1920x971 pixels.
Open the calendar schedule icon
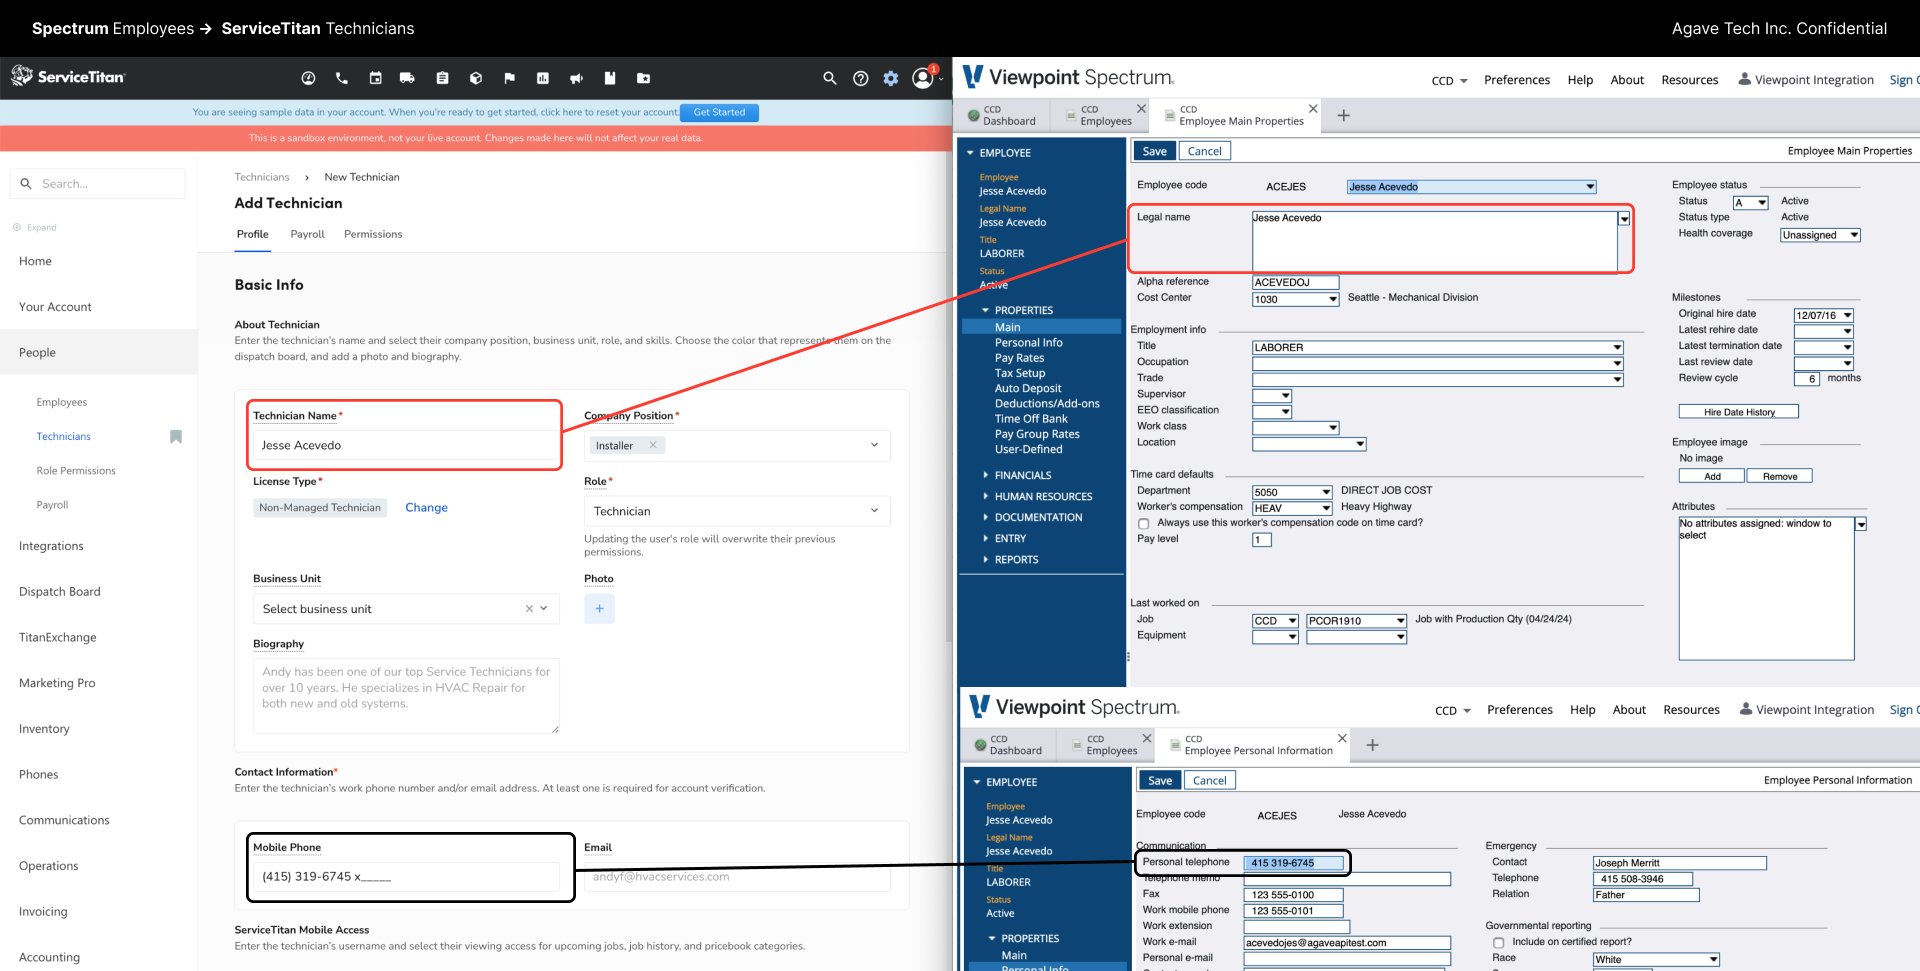click(x=375, y=78)
